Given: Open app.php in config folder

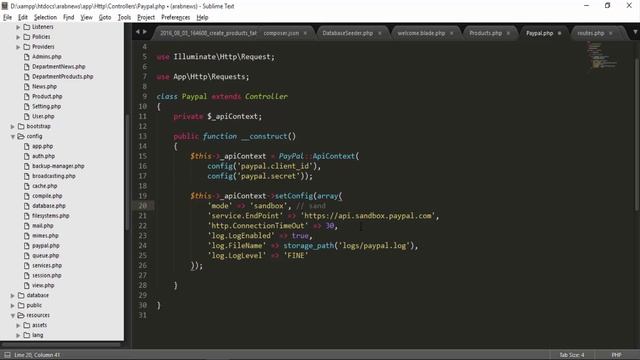Looking at the screenshot, I should click(x=42, y=146).
